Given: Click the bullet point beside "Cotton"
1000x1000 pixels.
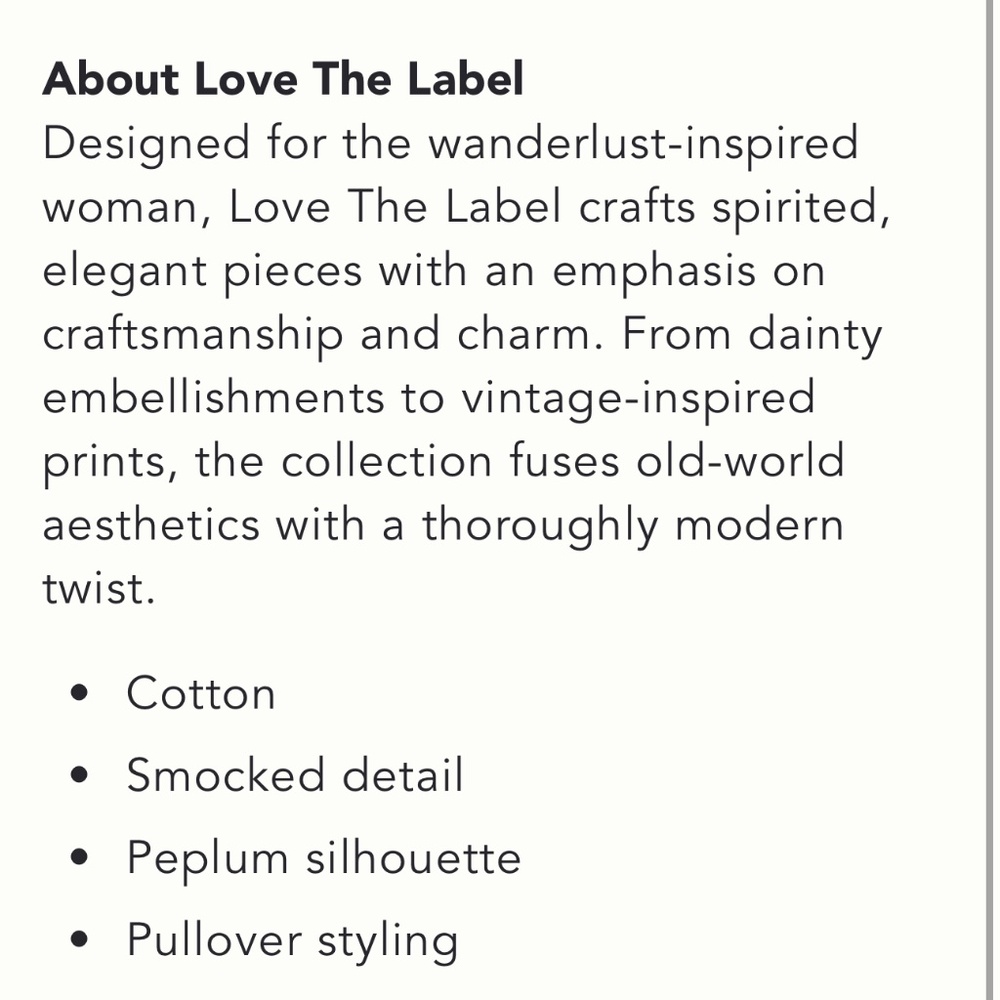Looking at the screenshot, I should 82,695.
